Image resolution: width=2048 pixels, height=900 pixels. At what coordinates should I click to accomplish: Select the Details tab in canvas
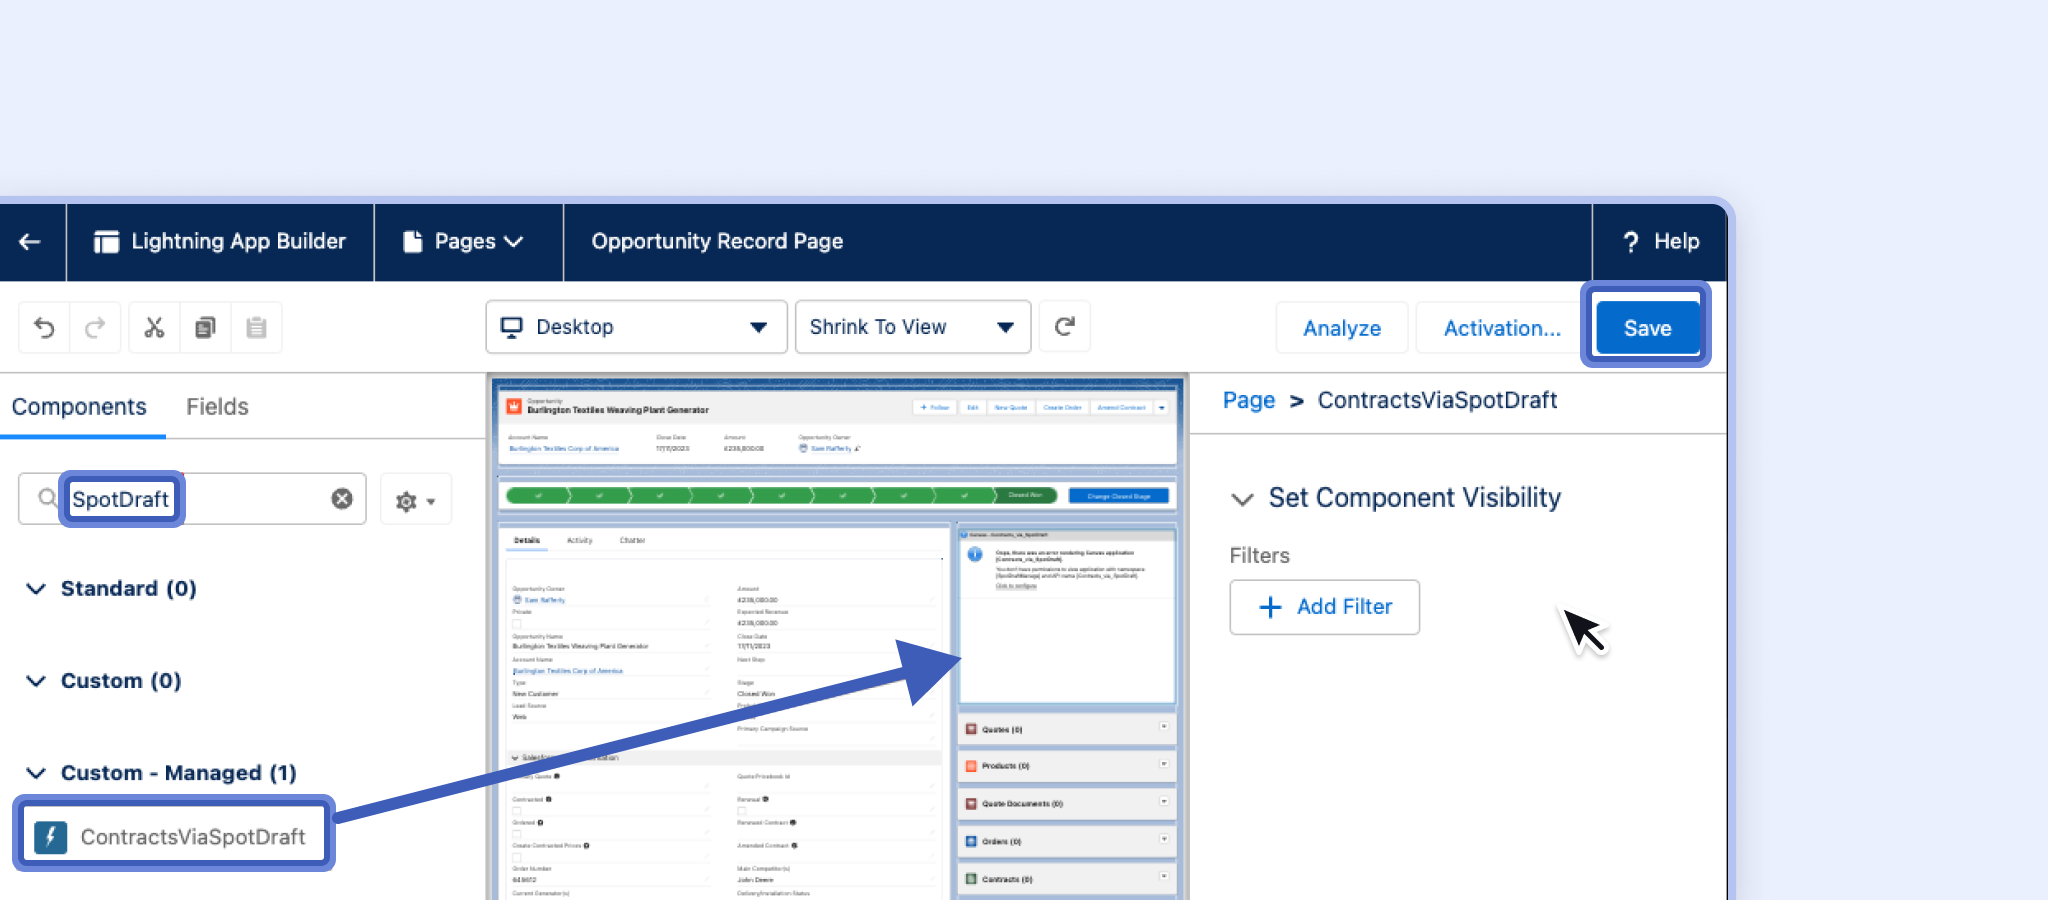[527, 540]
